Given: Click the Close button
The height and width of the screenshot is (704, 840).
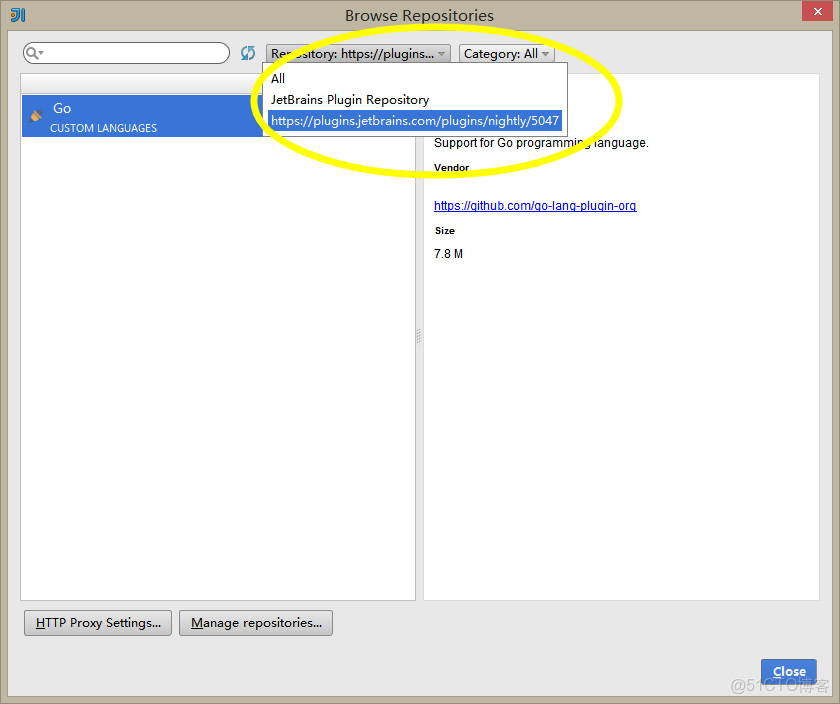Looking at the screenshot, I should [789, 671].
